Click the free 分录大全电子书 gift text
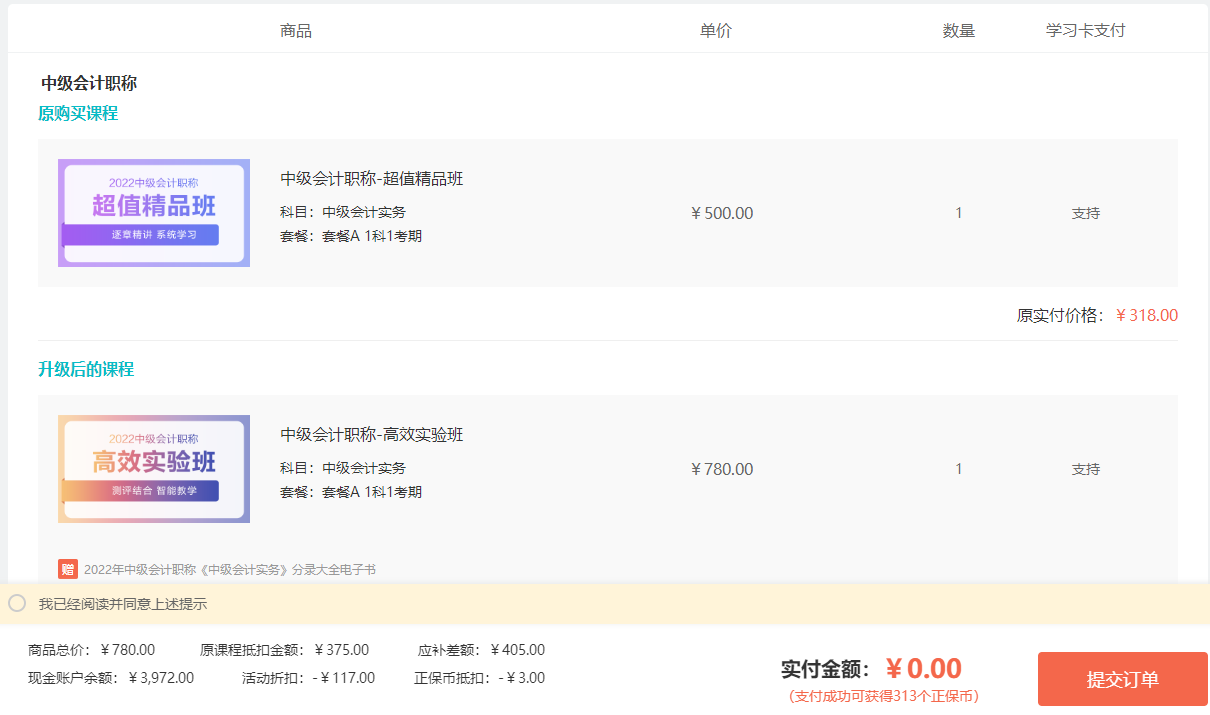Screen dimensions: 1210x715 pyautogui.click(x=230, y=570)
